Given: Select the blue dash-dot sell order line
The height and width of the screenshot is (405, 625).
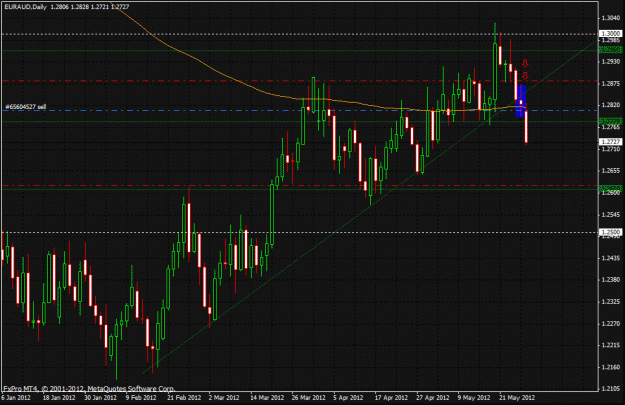Looking at the screenshot, I should coord(299,110).
